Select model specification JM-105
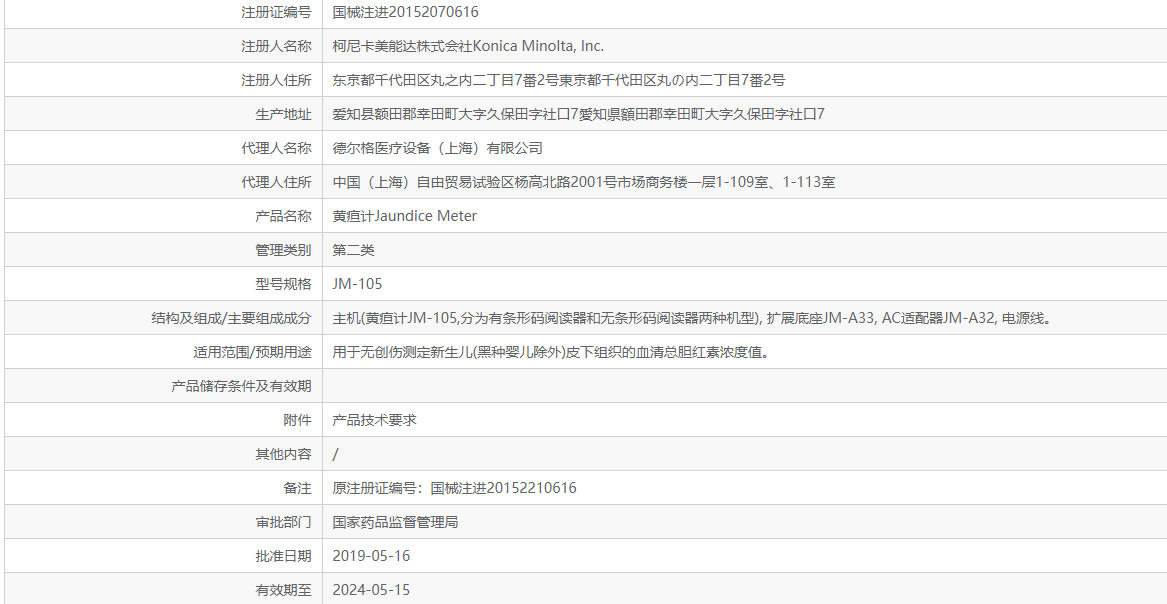 click(x=357, y=284)
